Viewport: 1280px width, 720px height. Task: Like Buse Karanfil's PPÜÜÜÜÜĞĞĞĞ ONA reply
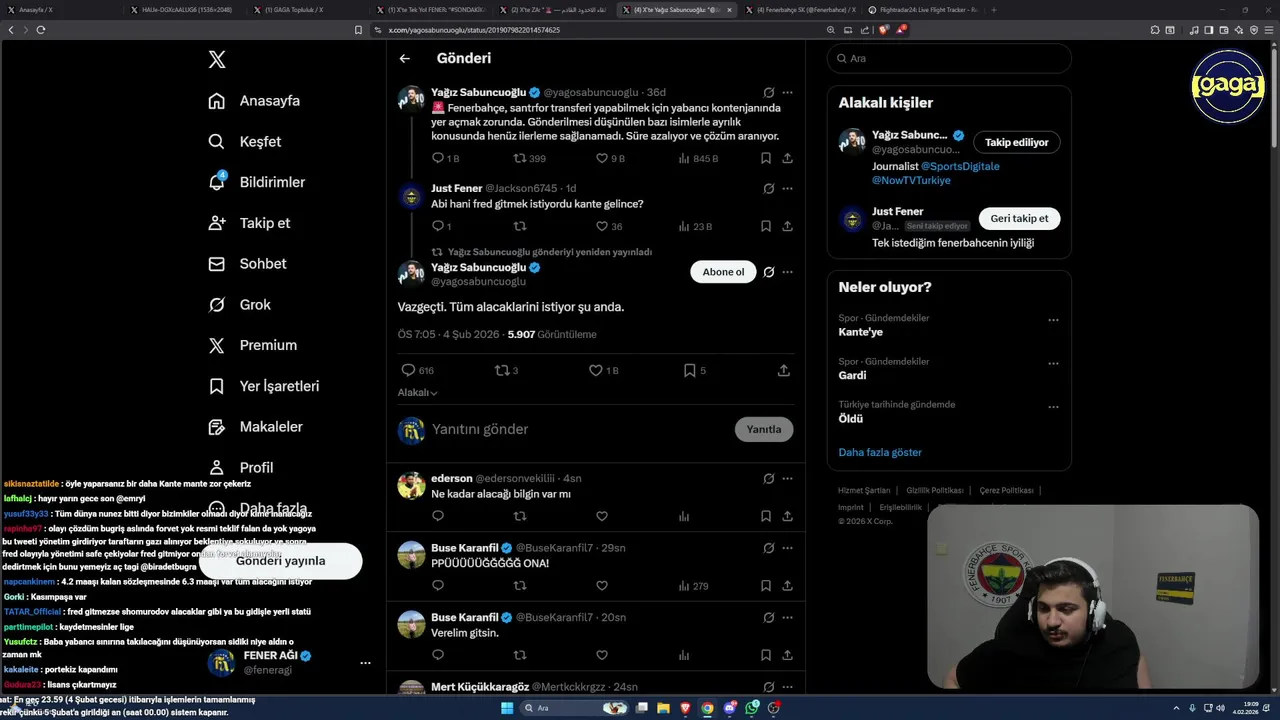(602, 586)
